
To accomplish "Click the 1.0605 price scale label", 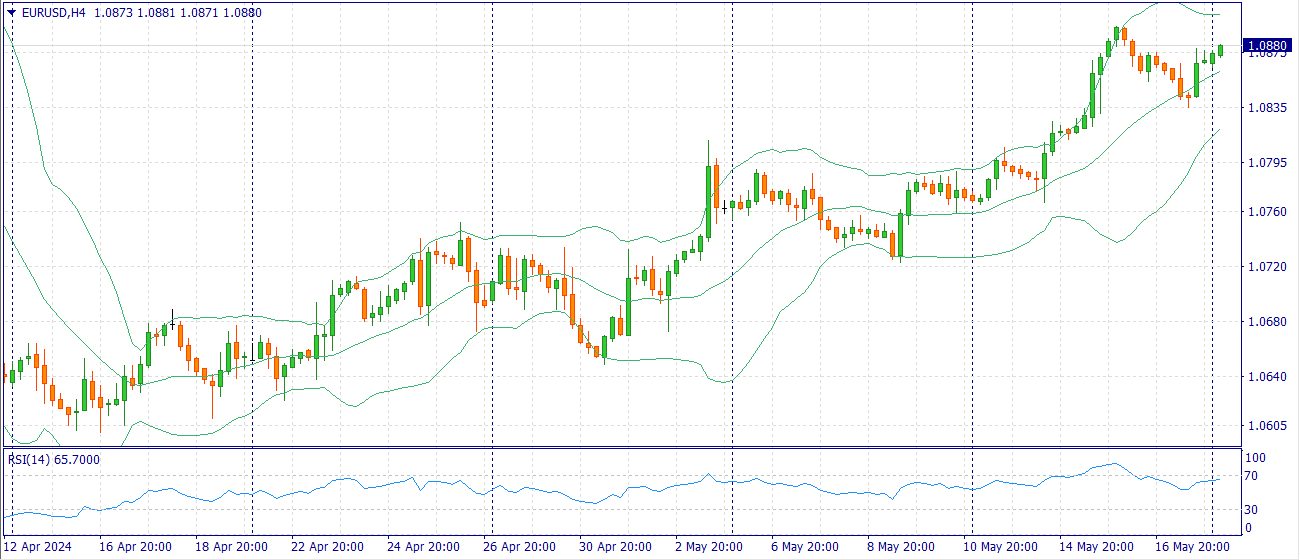I will pos(1269,426).
